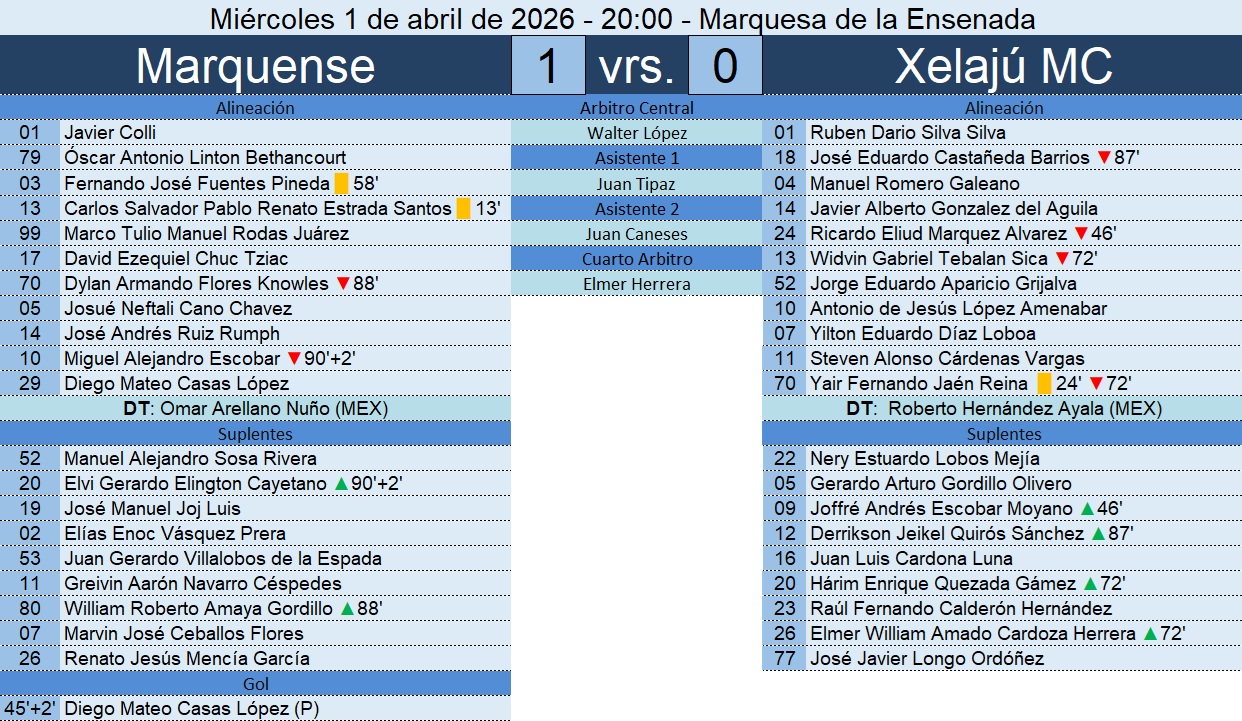The image size is (1242, 721).
Task: Click the Xelajú MC score box showing 0
Action: (725, 66)
